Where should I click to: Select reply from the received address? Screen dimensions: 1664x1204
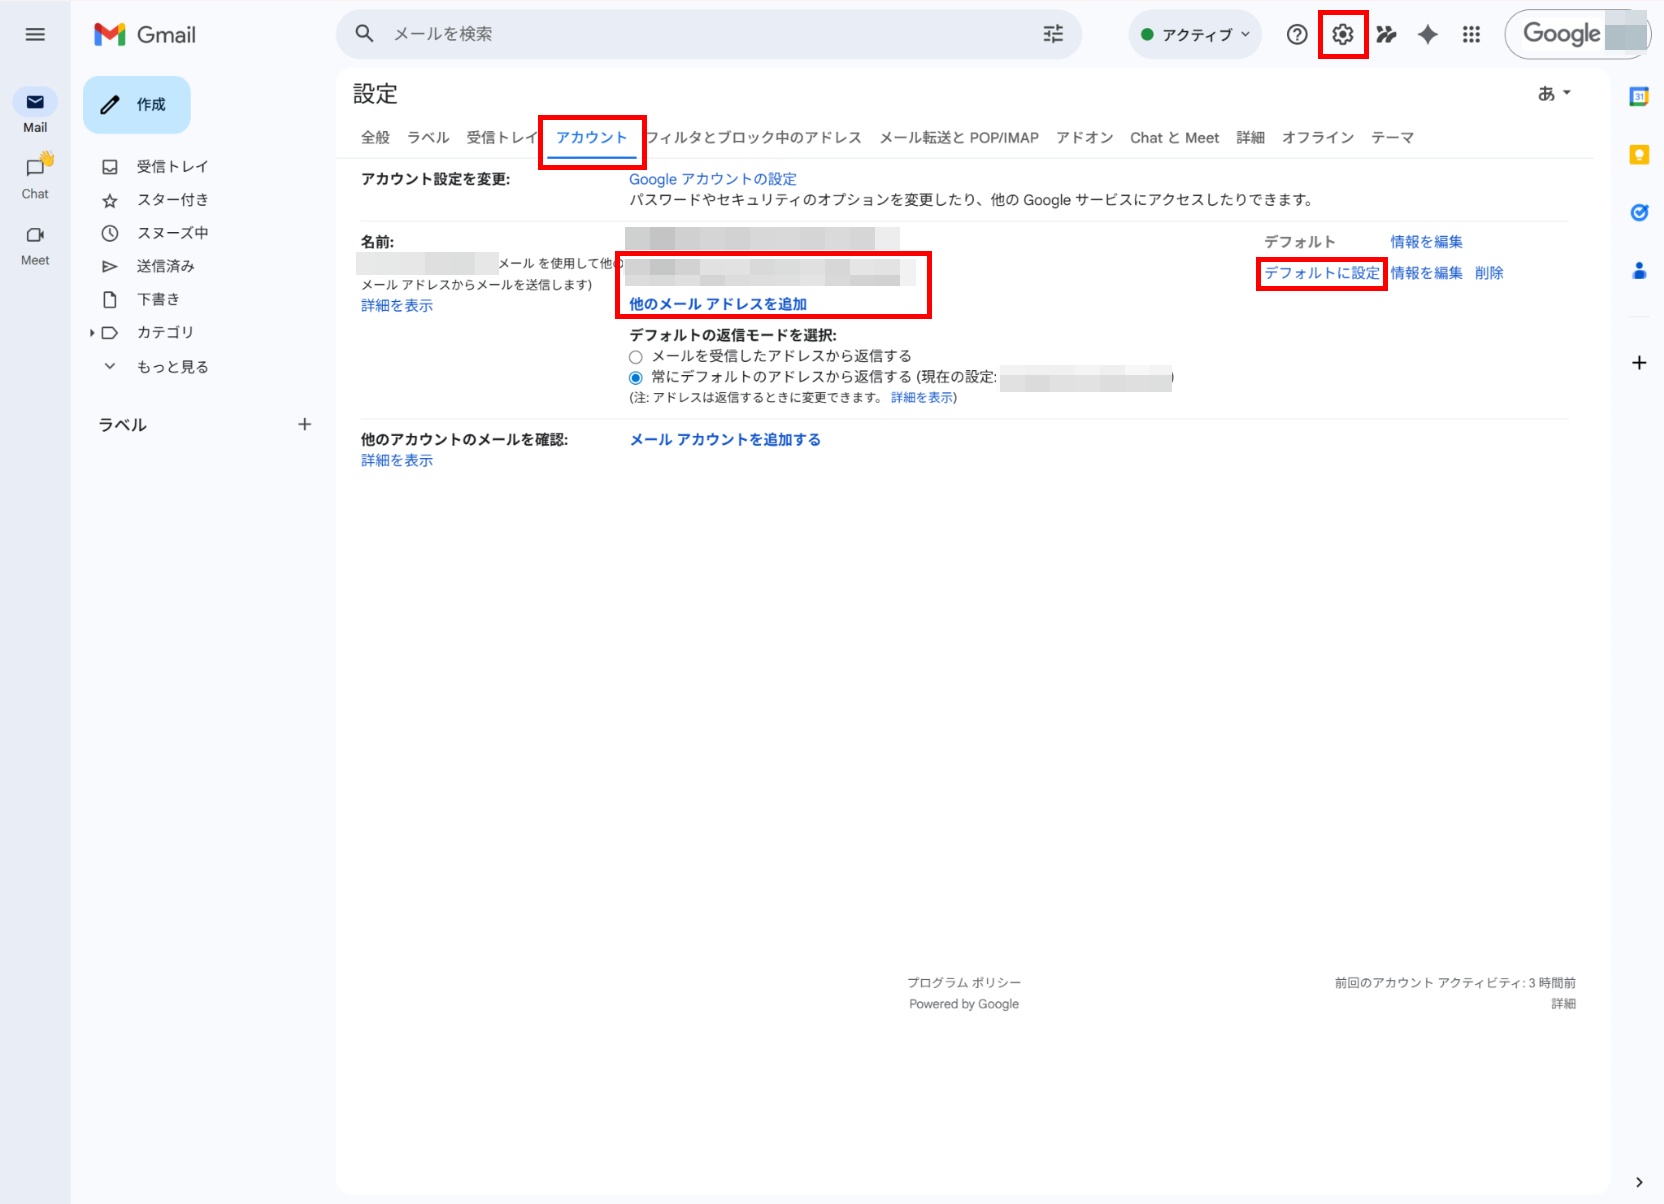[636, 356]
